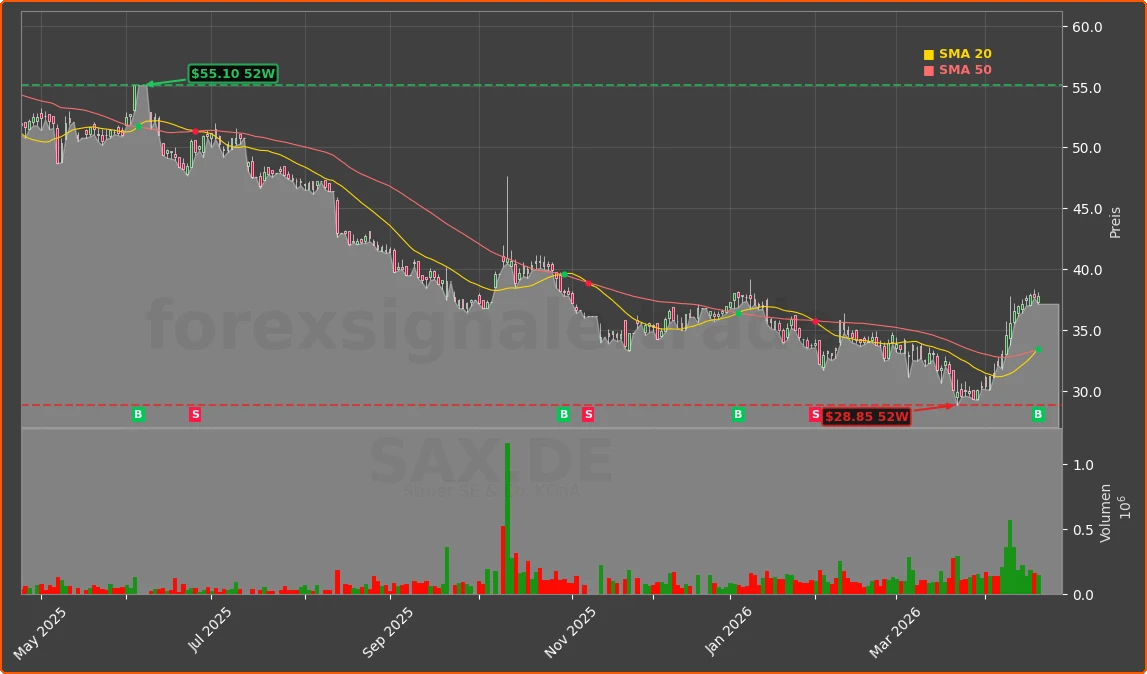The width and height of the screenshot is (1147, 674).
Task: Click the B buy marker just before Nov 2025
Action: click(x=563, y=415)
